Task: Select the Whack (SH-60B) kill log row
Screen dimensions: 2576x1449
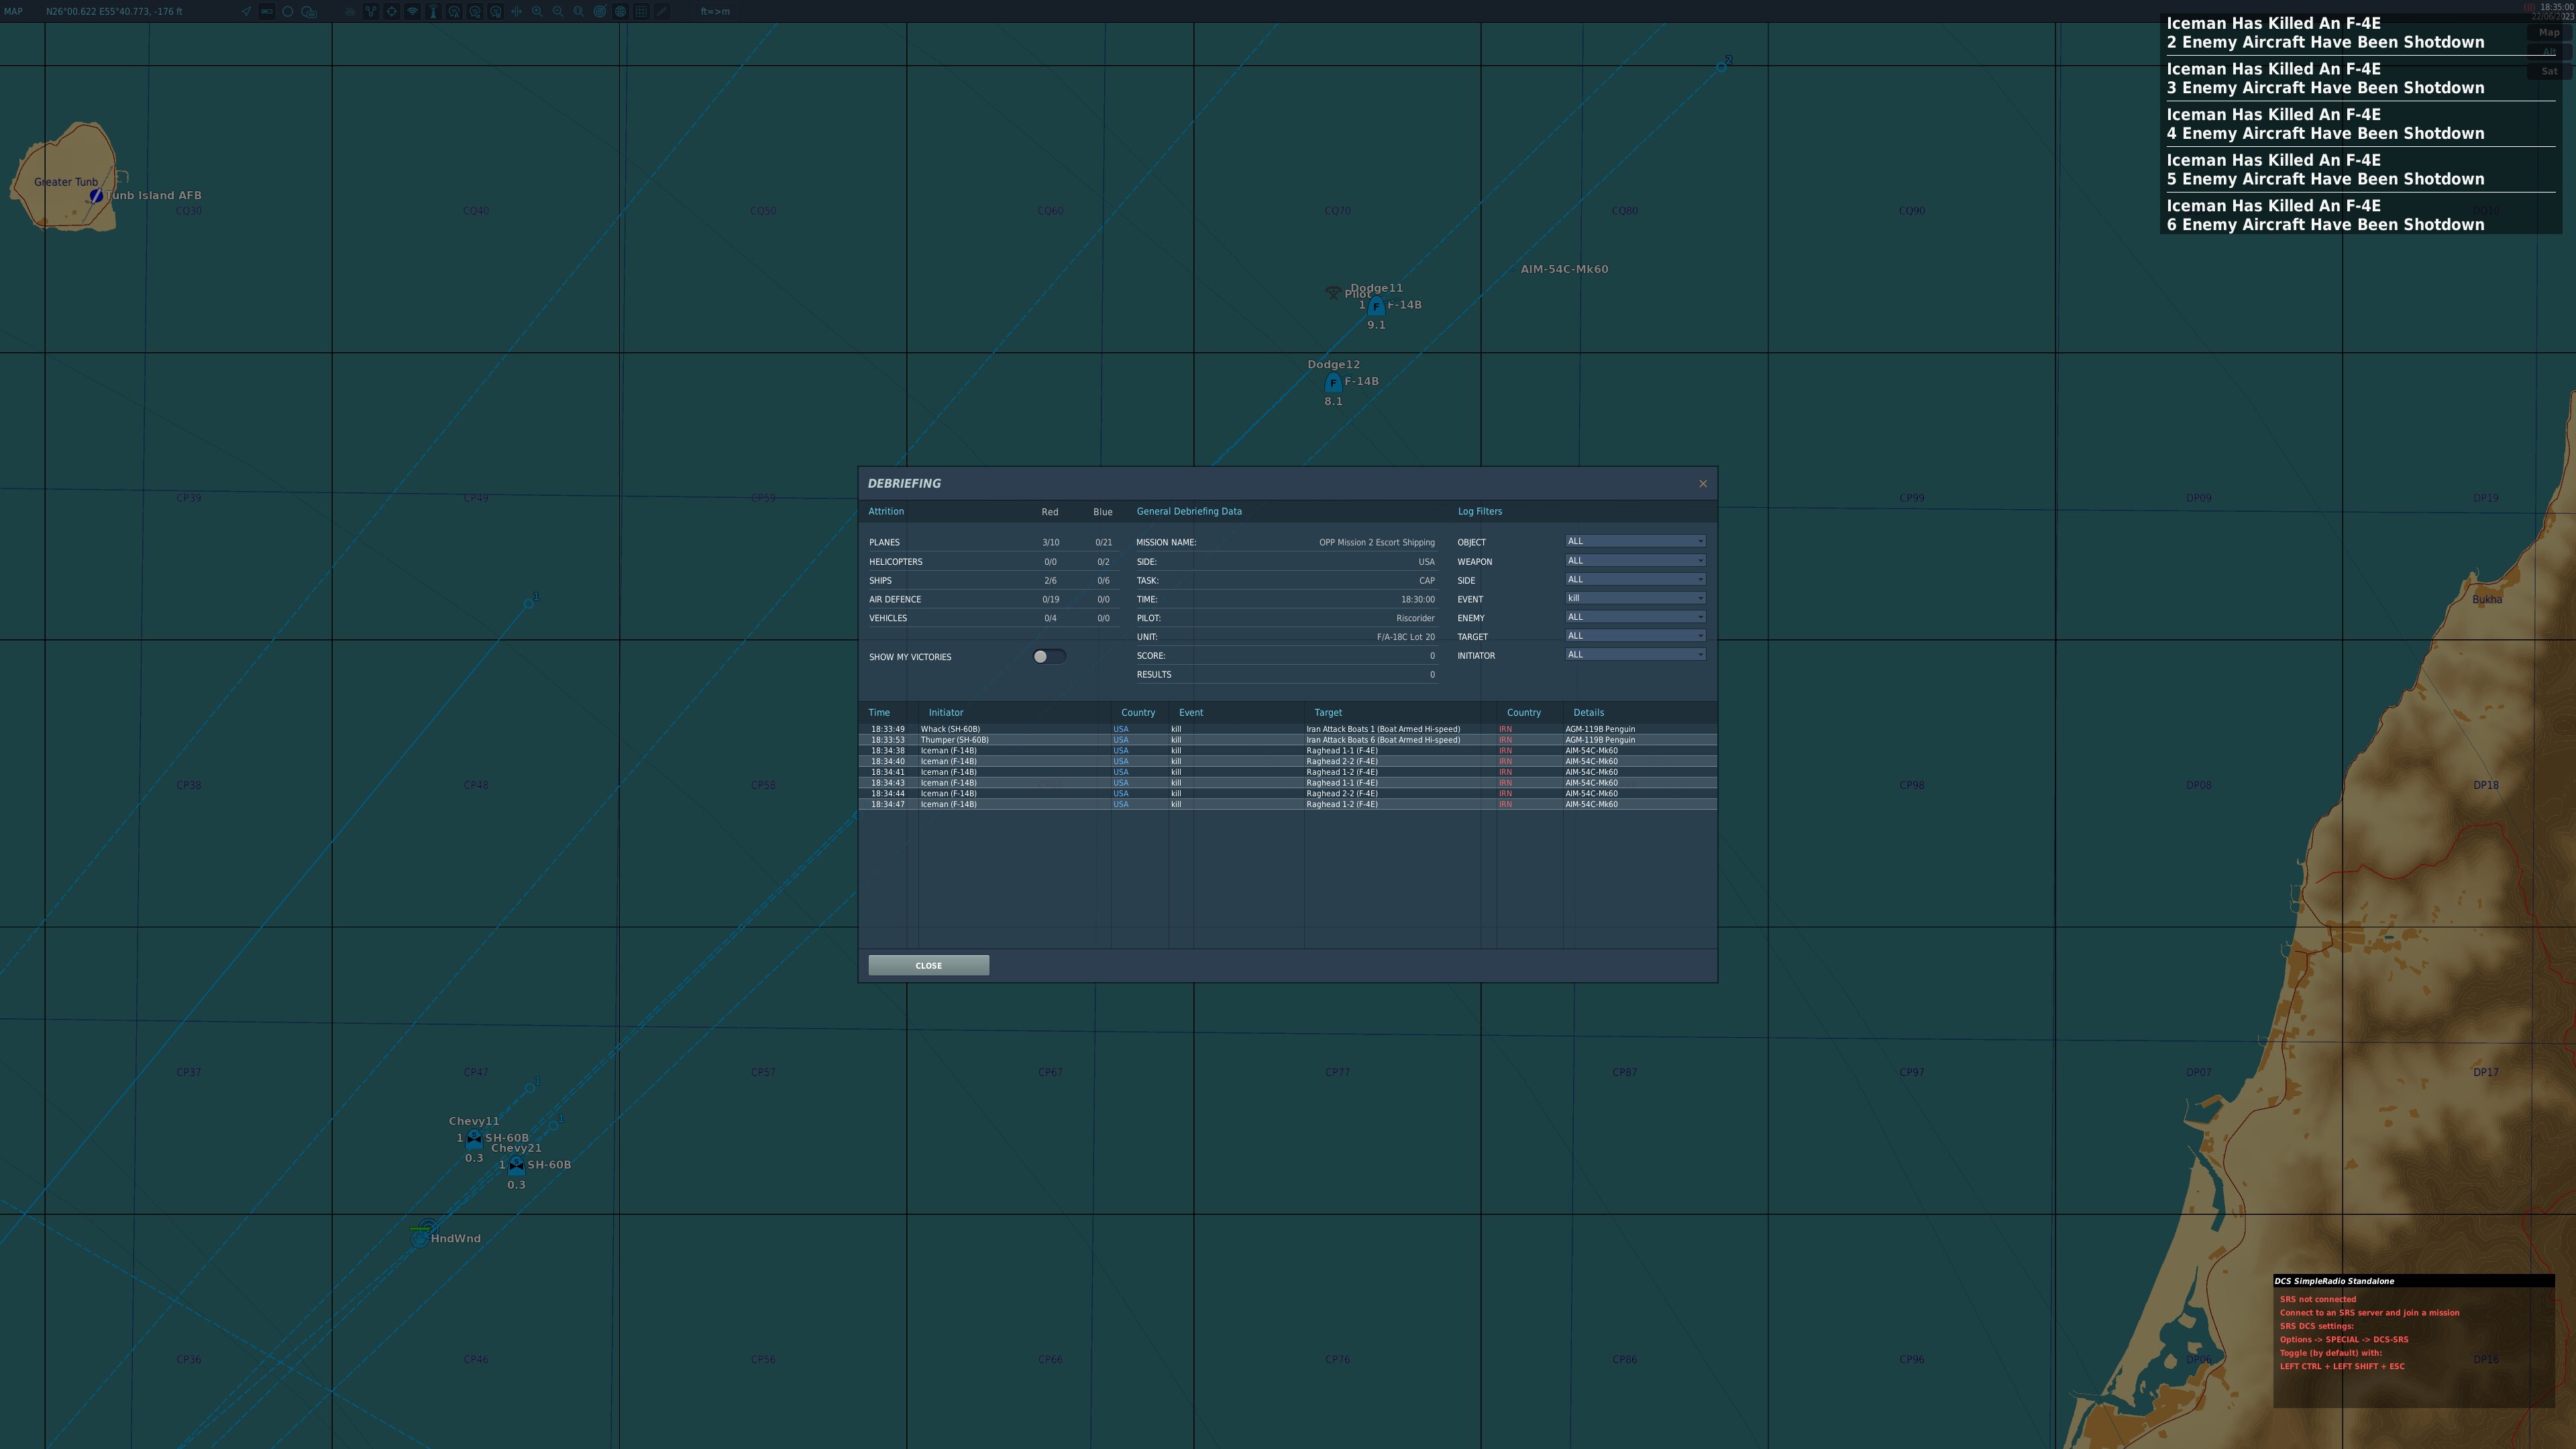Action: (1288, 729)
